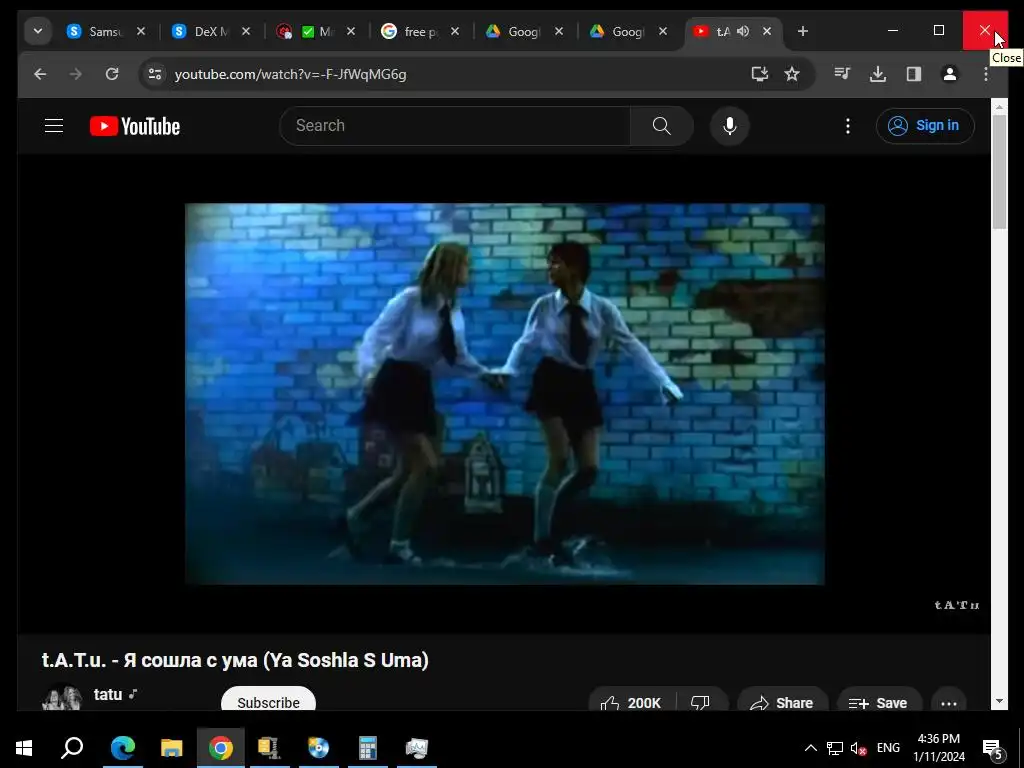This screenshot has width=1024, height=768.
Task: Click the address bar URL
Action: pos(290,74)
